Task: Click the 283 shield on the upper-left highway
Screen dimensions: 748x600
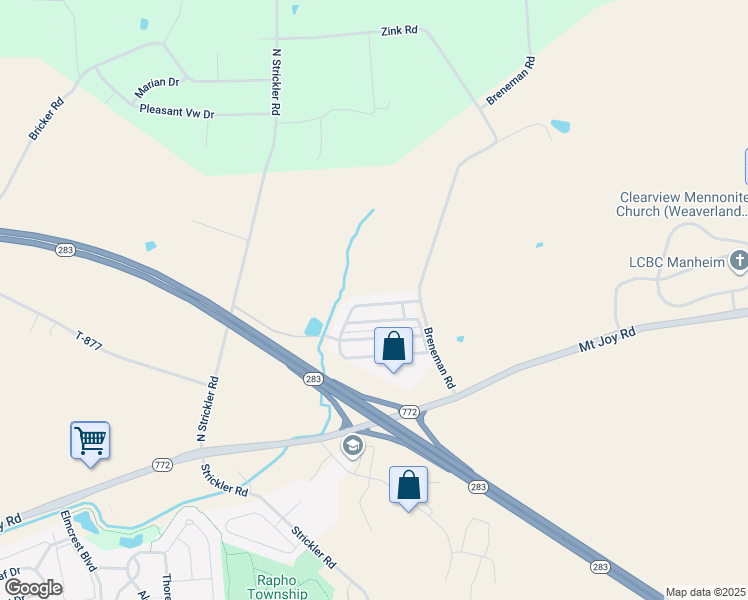Action: click(x=65, y=250)
